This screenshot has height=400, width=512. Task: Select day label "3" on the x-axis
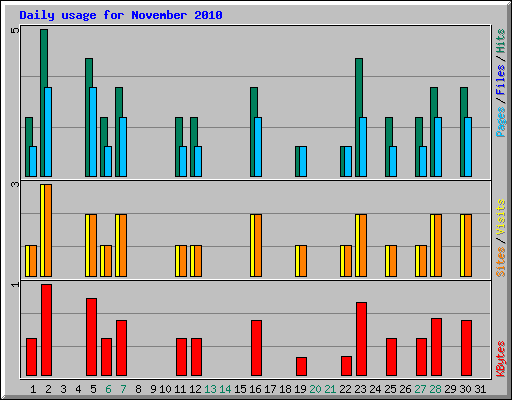click(63, 389)
